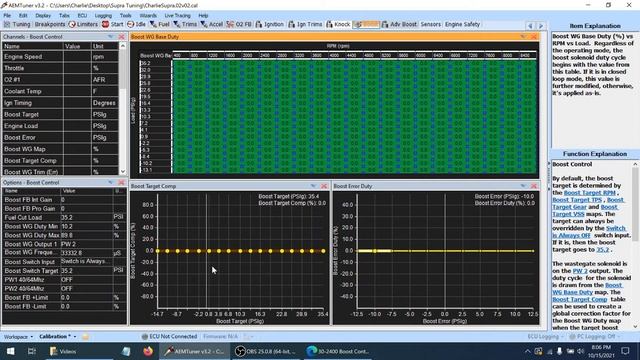This screenshot has width=640, height=360.
Task: Close the Options - Boost Control panel
Action: pyautogui.click(x=121, y=182)
